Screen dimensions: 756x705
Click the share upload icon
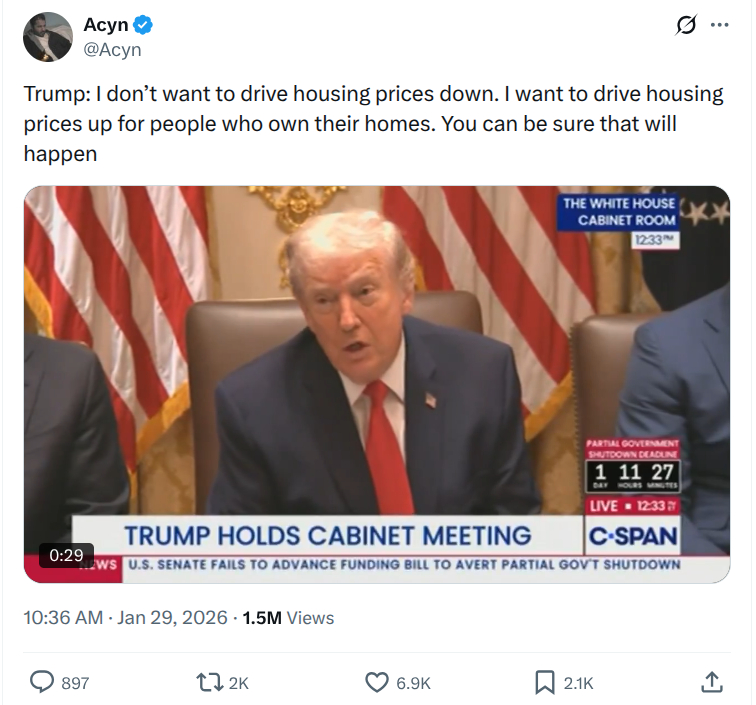(x=712, y=682)
